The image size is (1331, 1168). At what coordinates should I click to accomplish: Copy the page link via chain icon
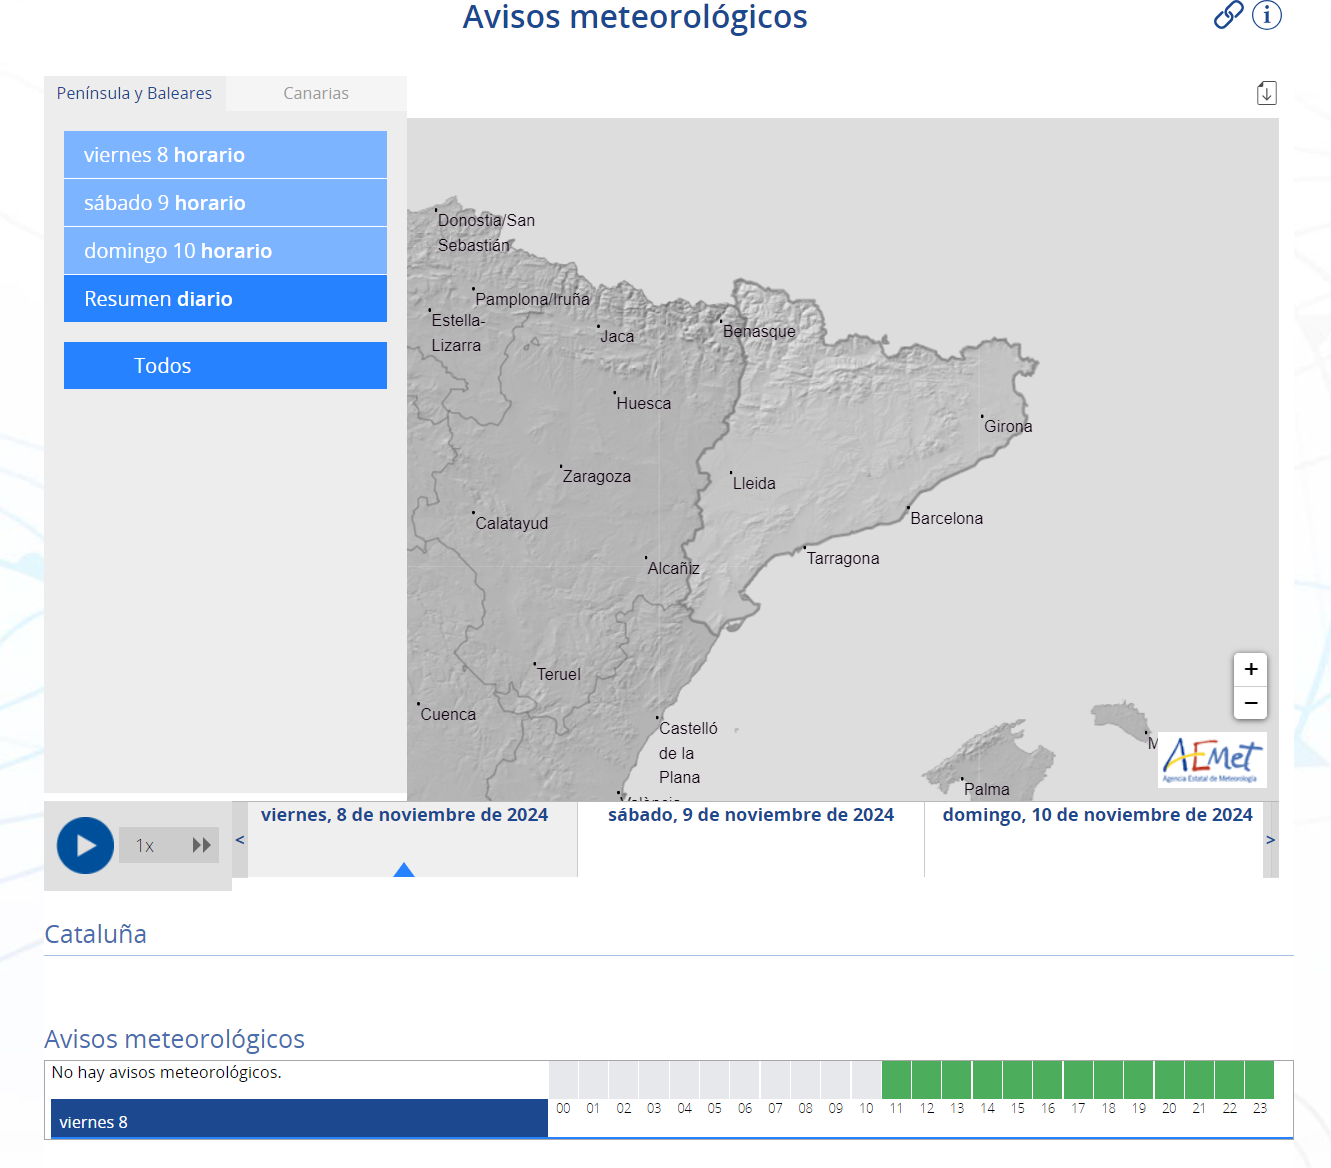(1228, 15)
